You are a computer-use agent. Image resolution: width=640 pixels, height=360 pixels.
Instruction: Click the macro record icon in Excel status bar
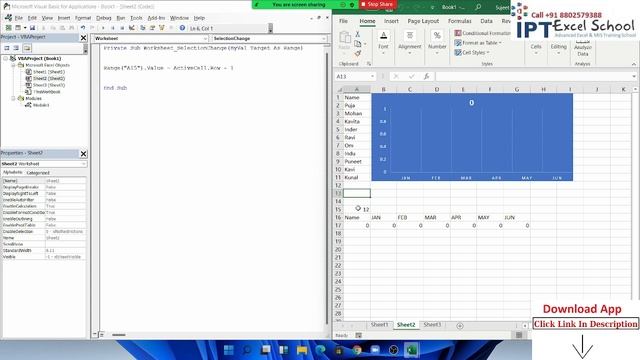(x=358, y=335)
